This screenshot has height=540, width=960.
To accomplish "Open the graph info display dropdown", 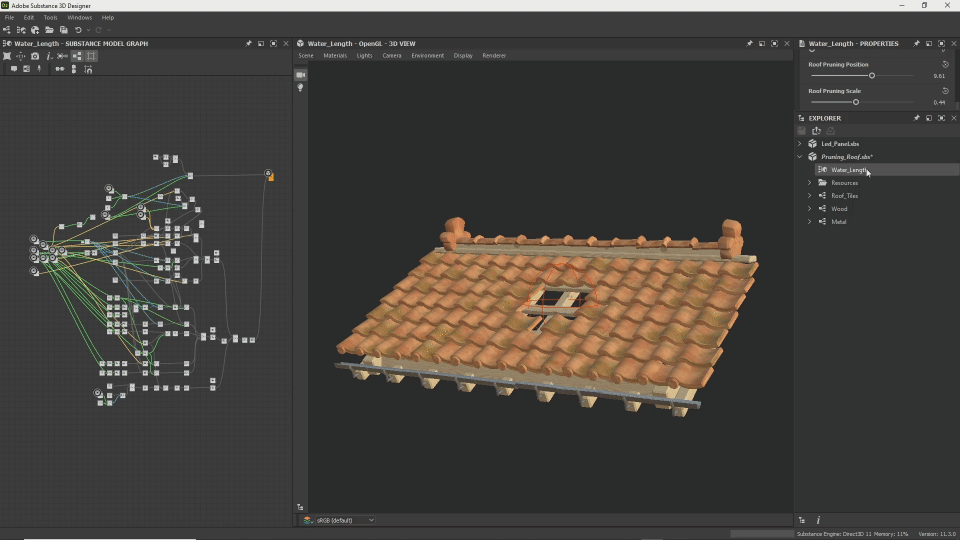I will click(x=49, y=56).
